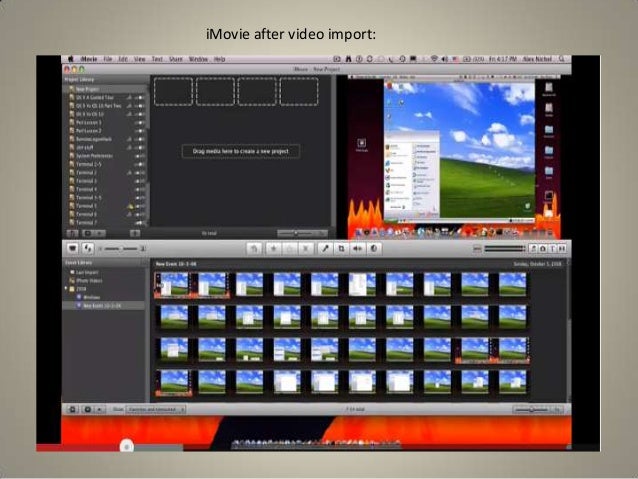This screenshot has height=479, width=638.
Task: Open the Show filter dropdown
Action: pos(155,409)
